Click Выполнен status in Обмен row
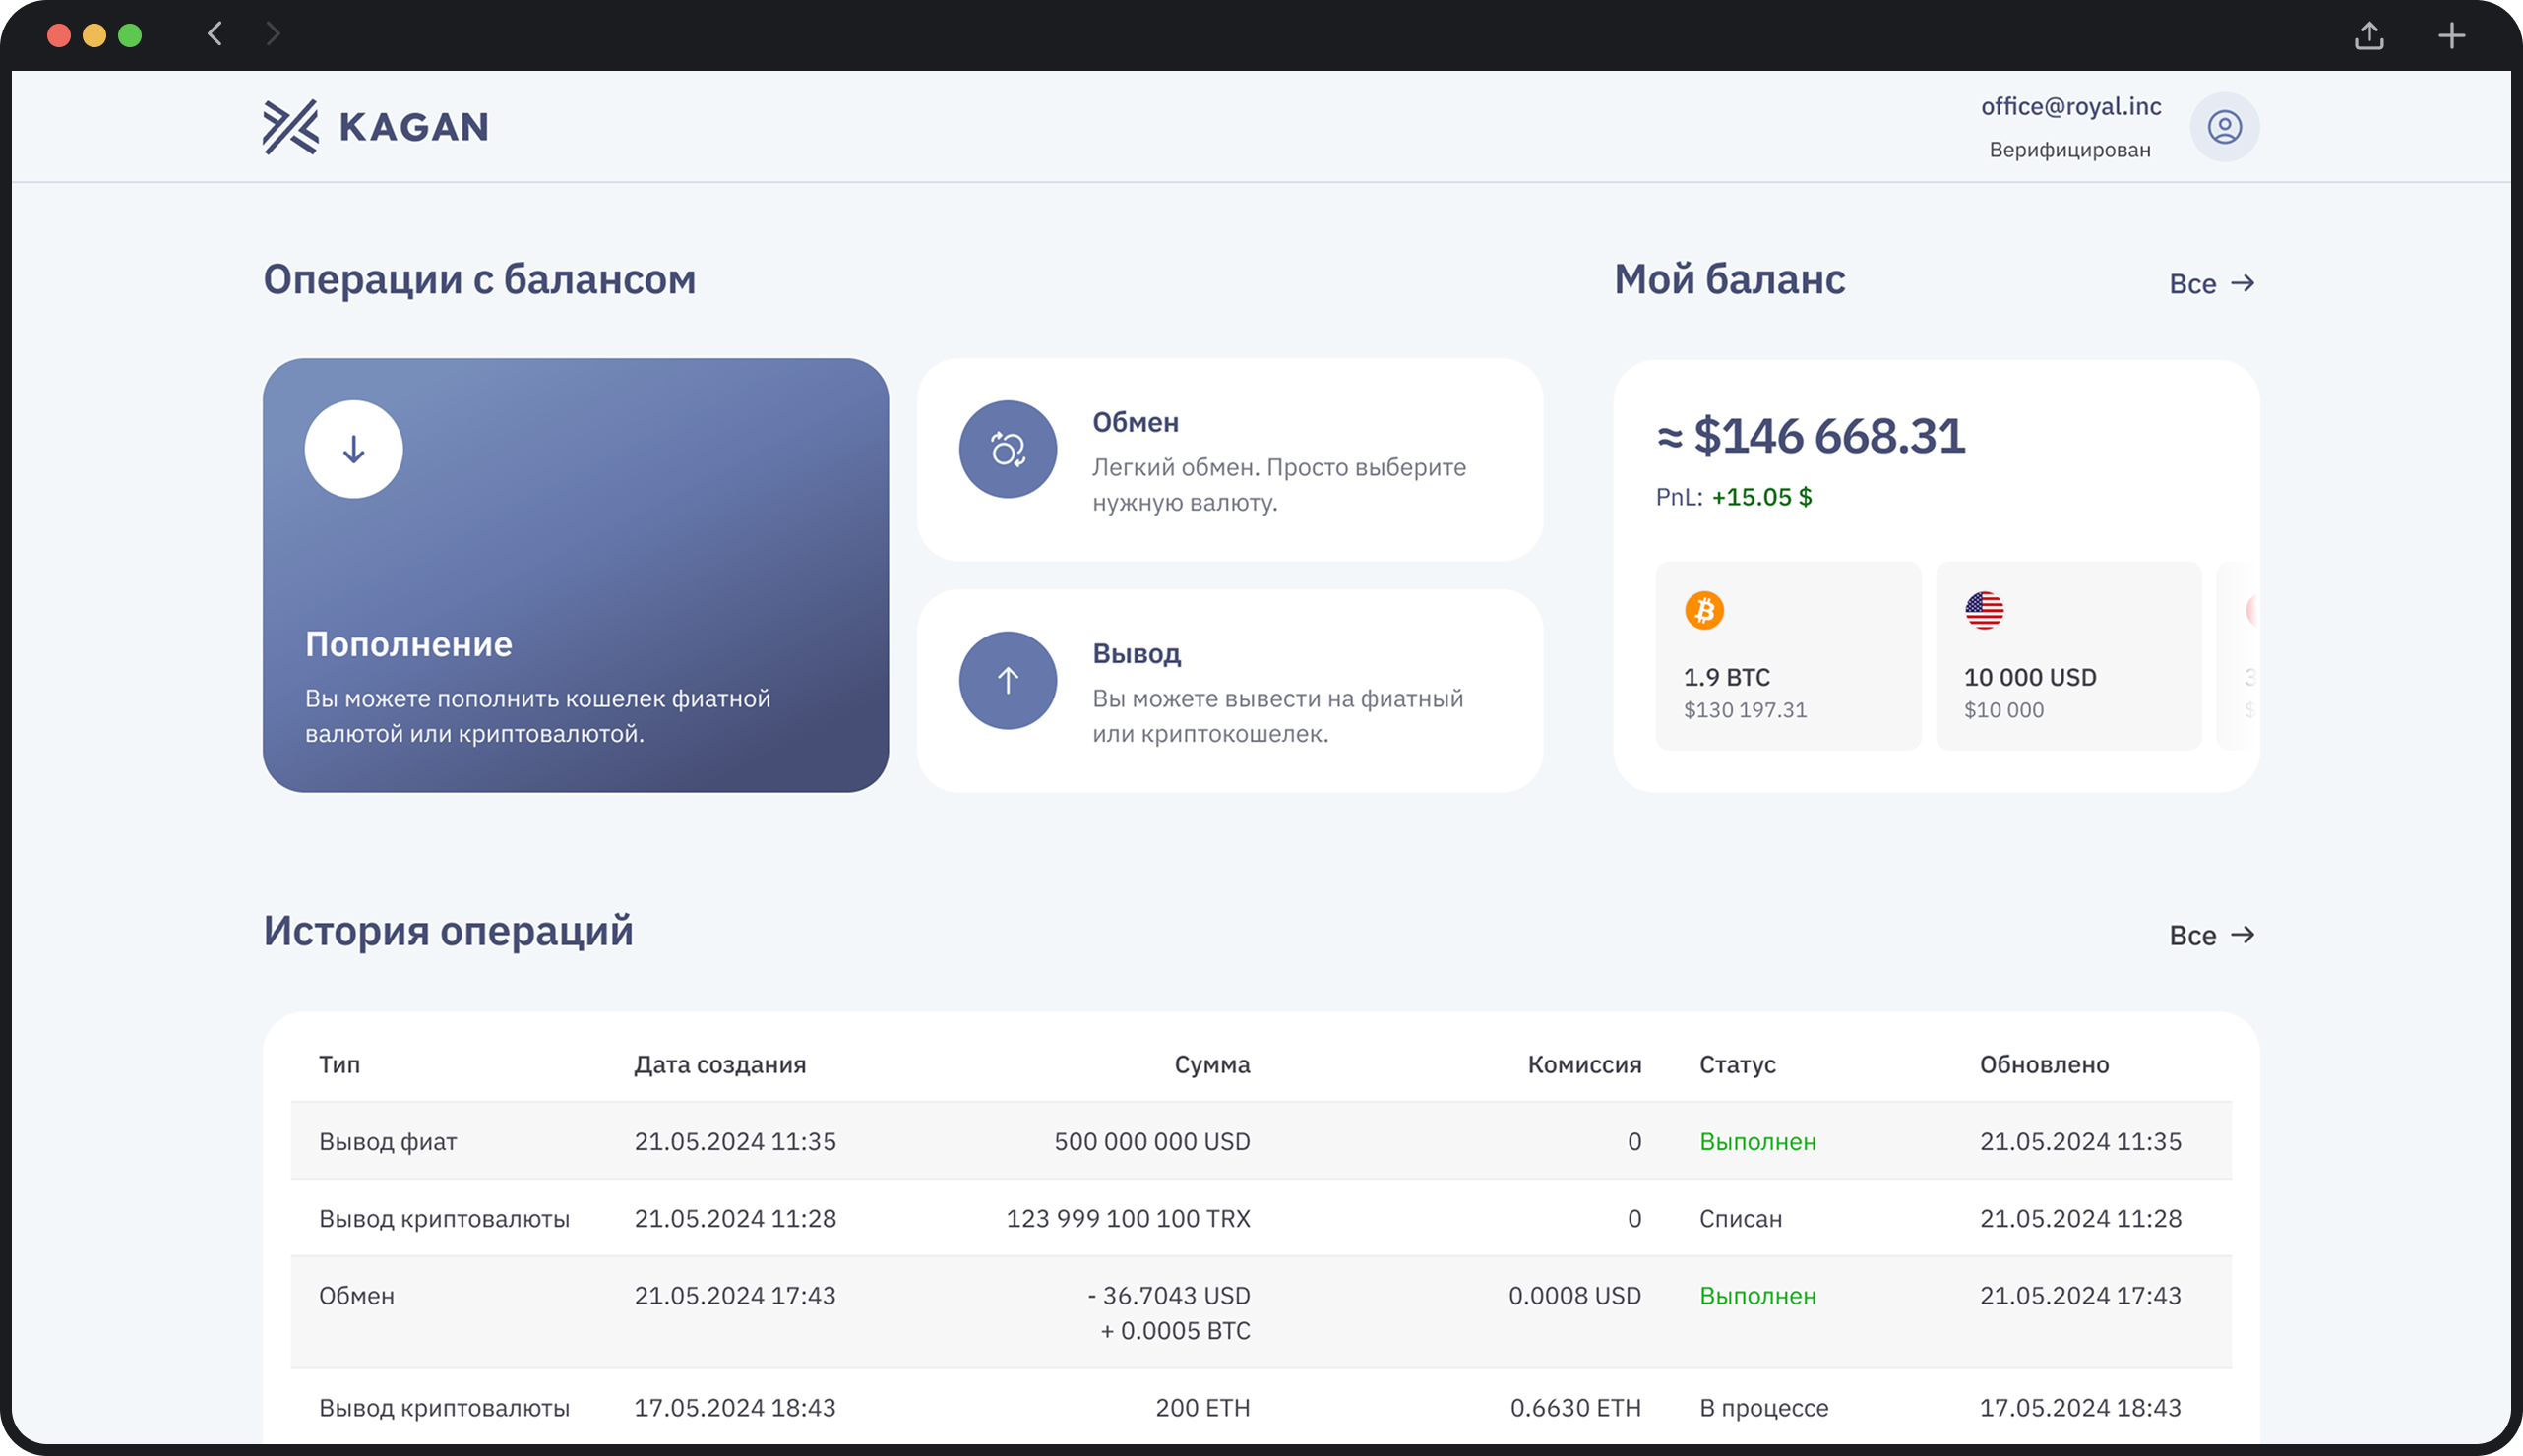 1758,1295
